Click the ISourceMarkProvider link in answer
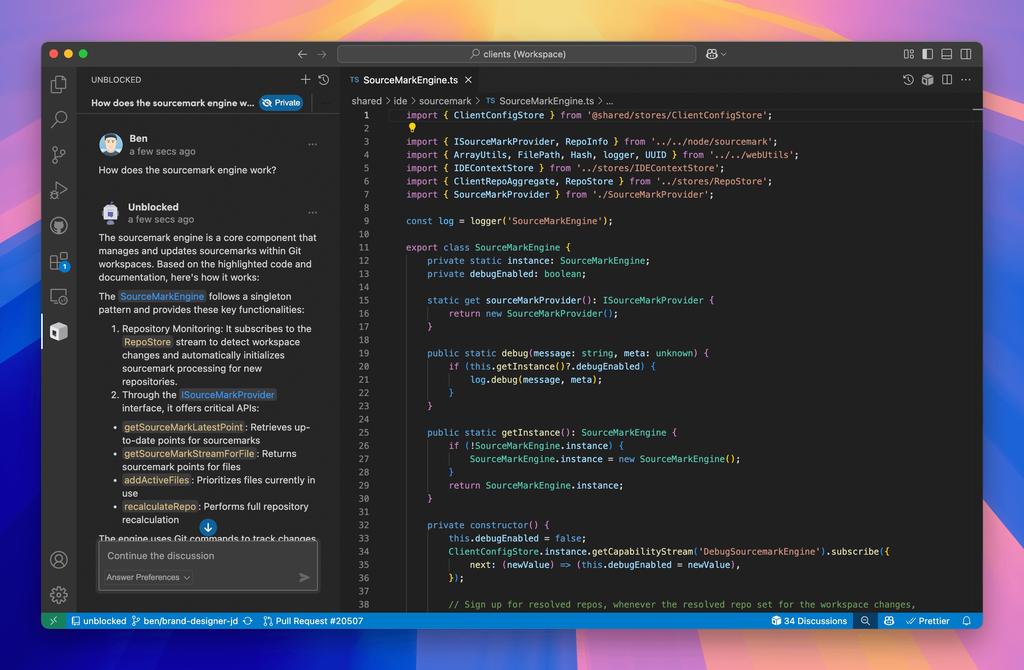 [x=228, y=394]
